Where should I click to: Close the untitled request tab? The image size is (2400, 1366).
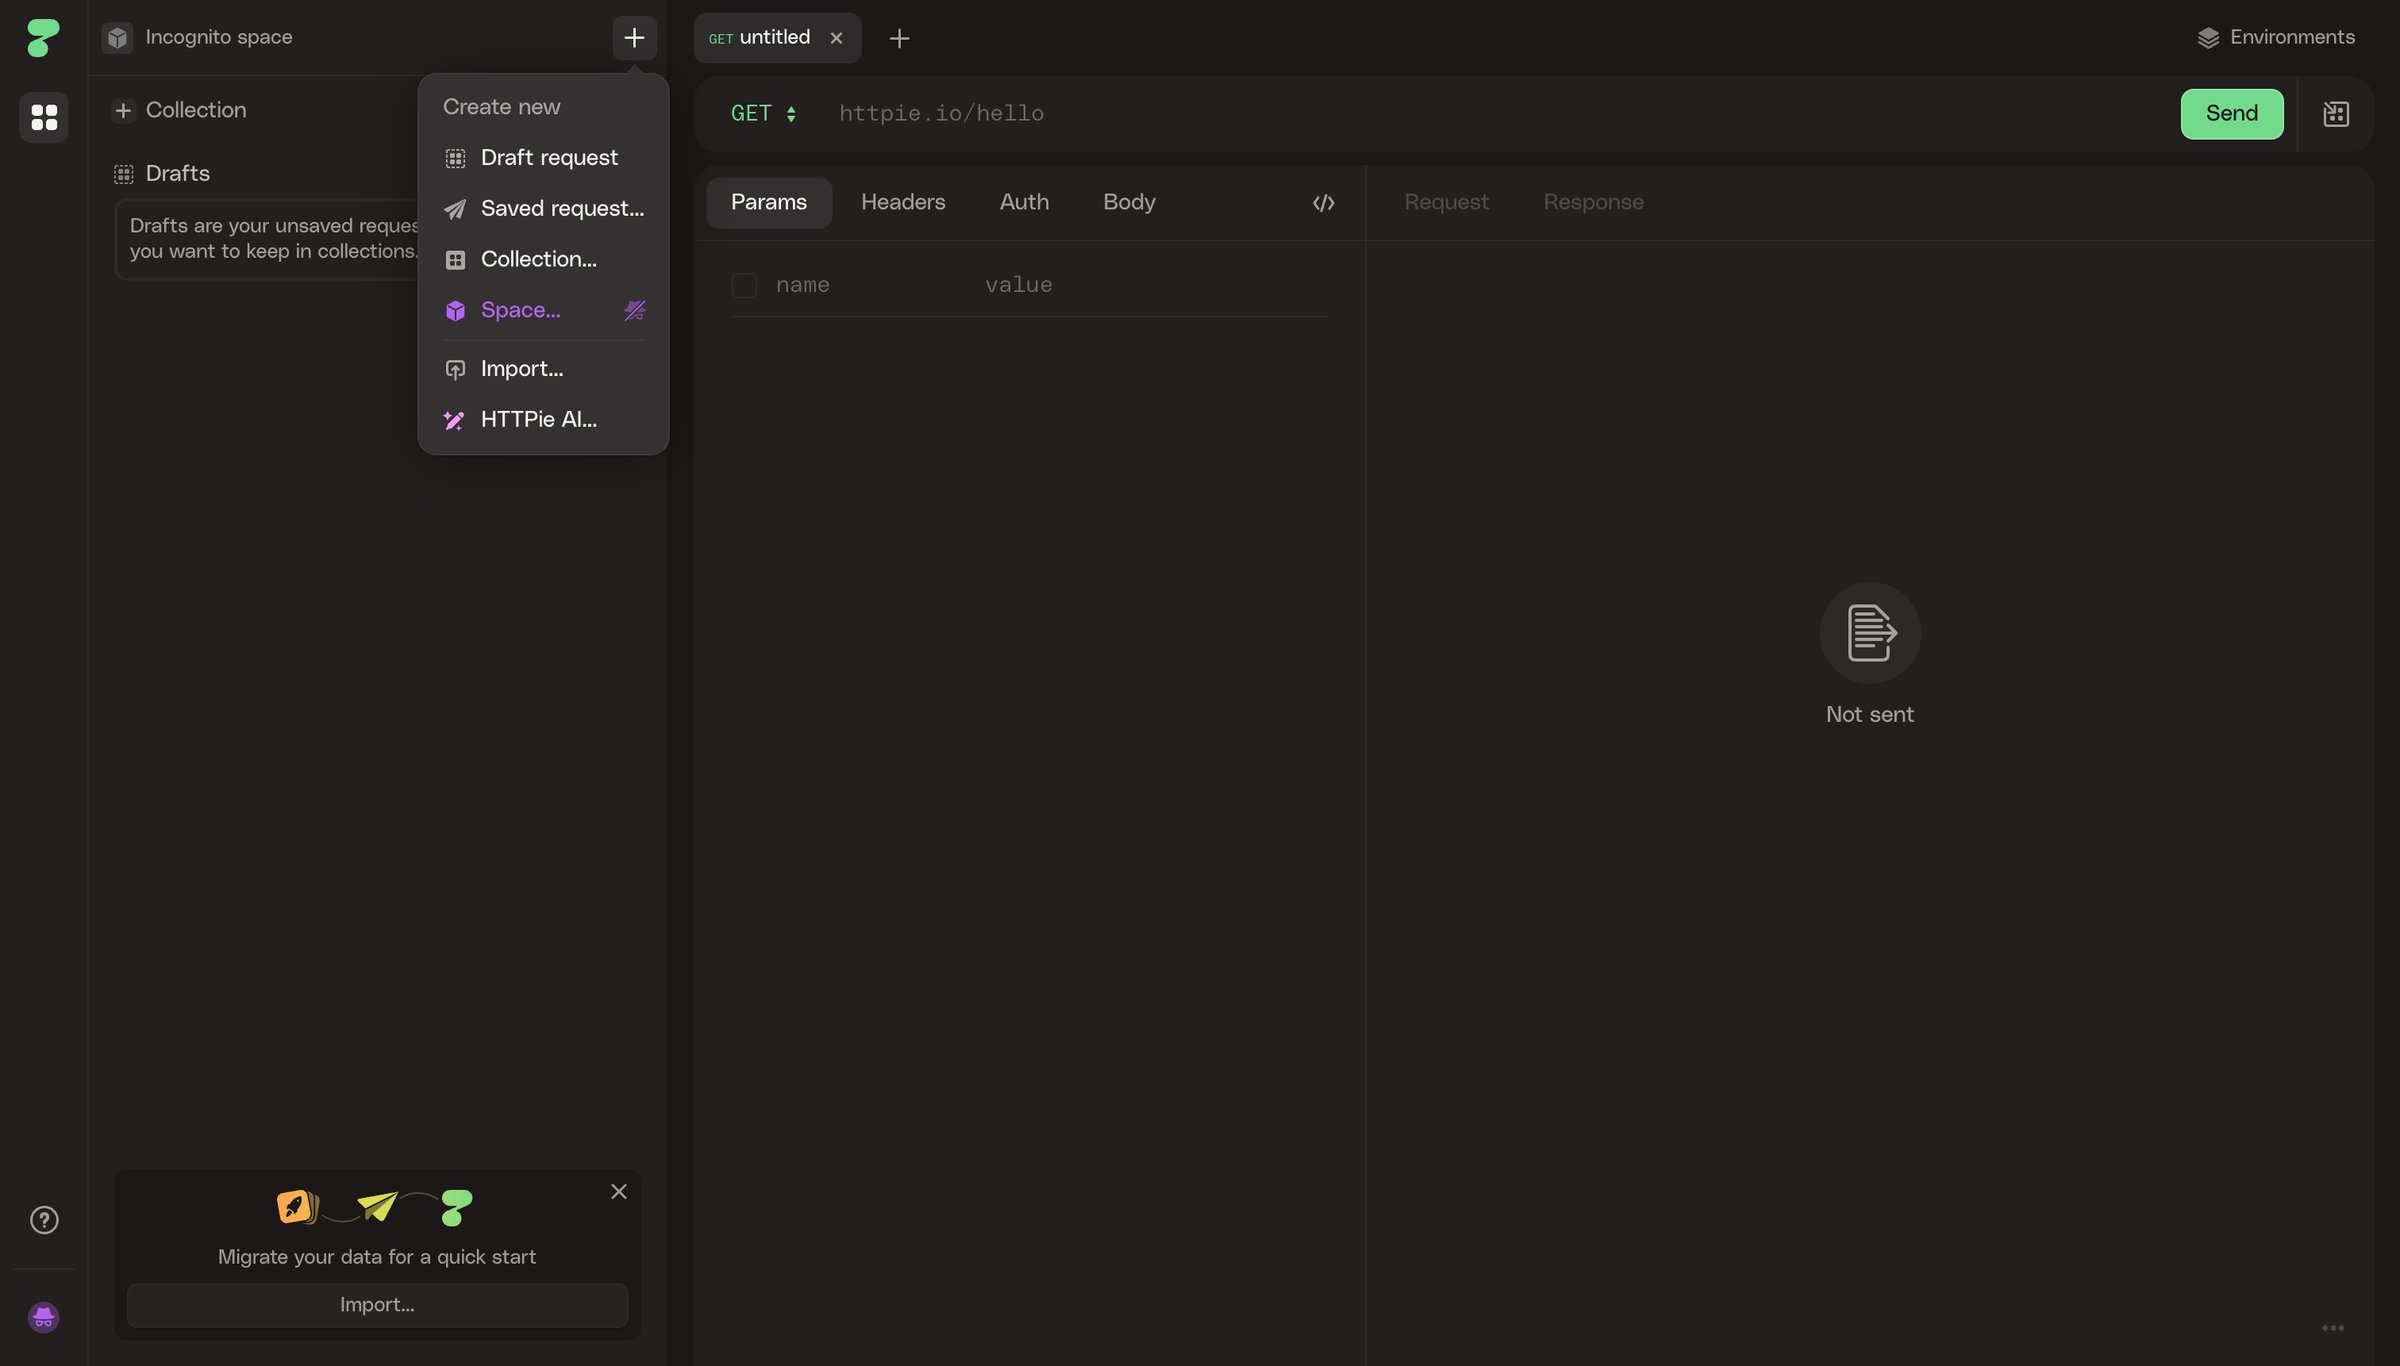pyautogui.click(x=836, y=38)
